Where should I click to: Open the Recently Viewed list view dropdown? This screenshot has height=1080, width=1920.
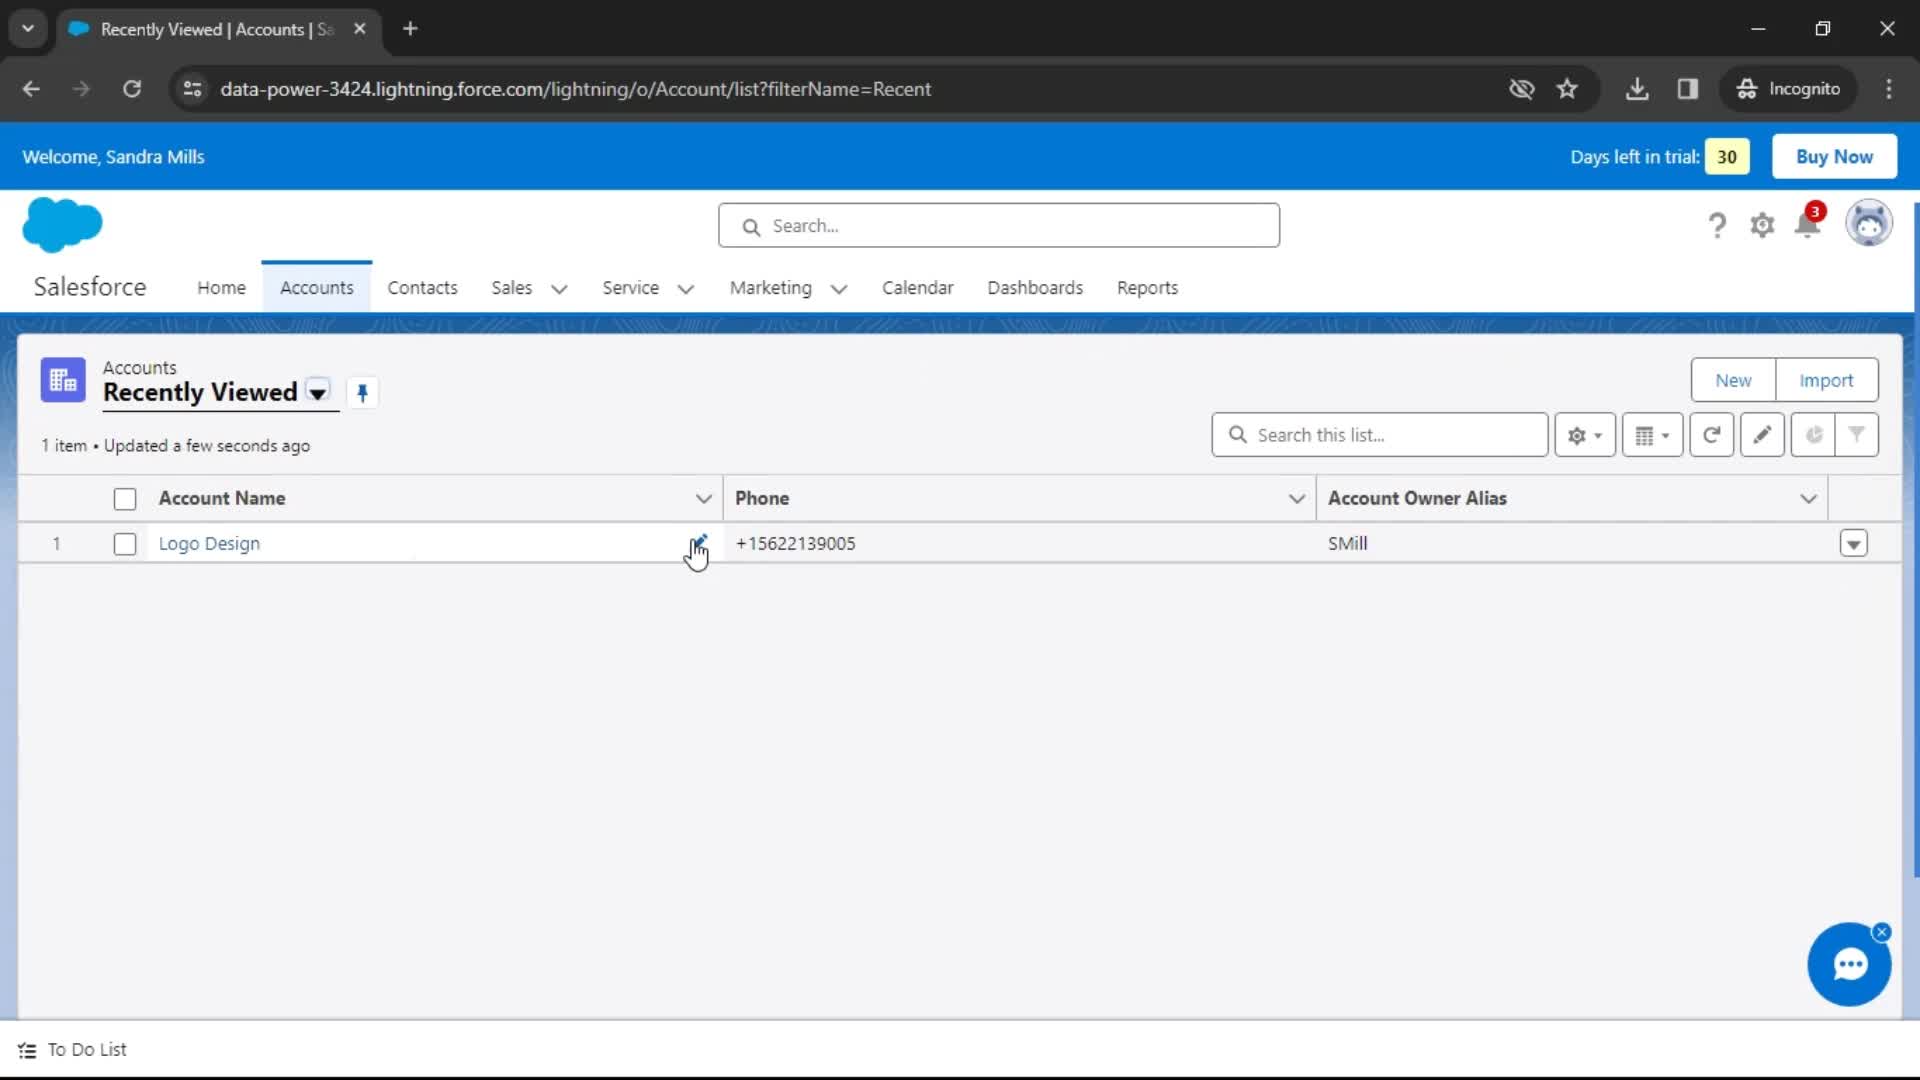pos(318,393)
